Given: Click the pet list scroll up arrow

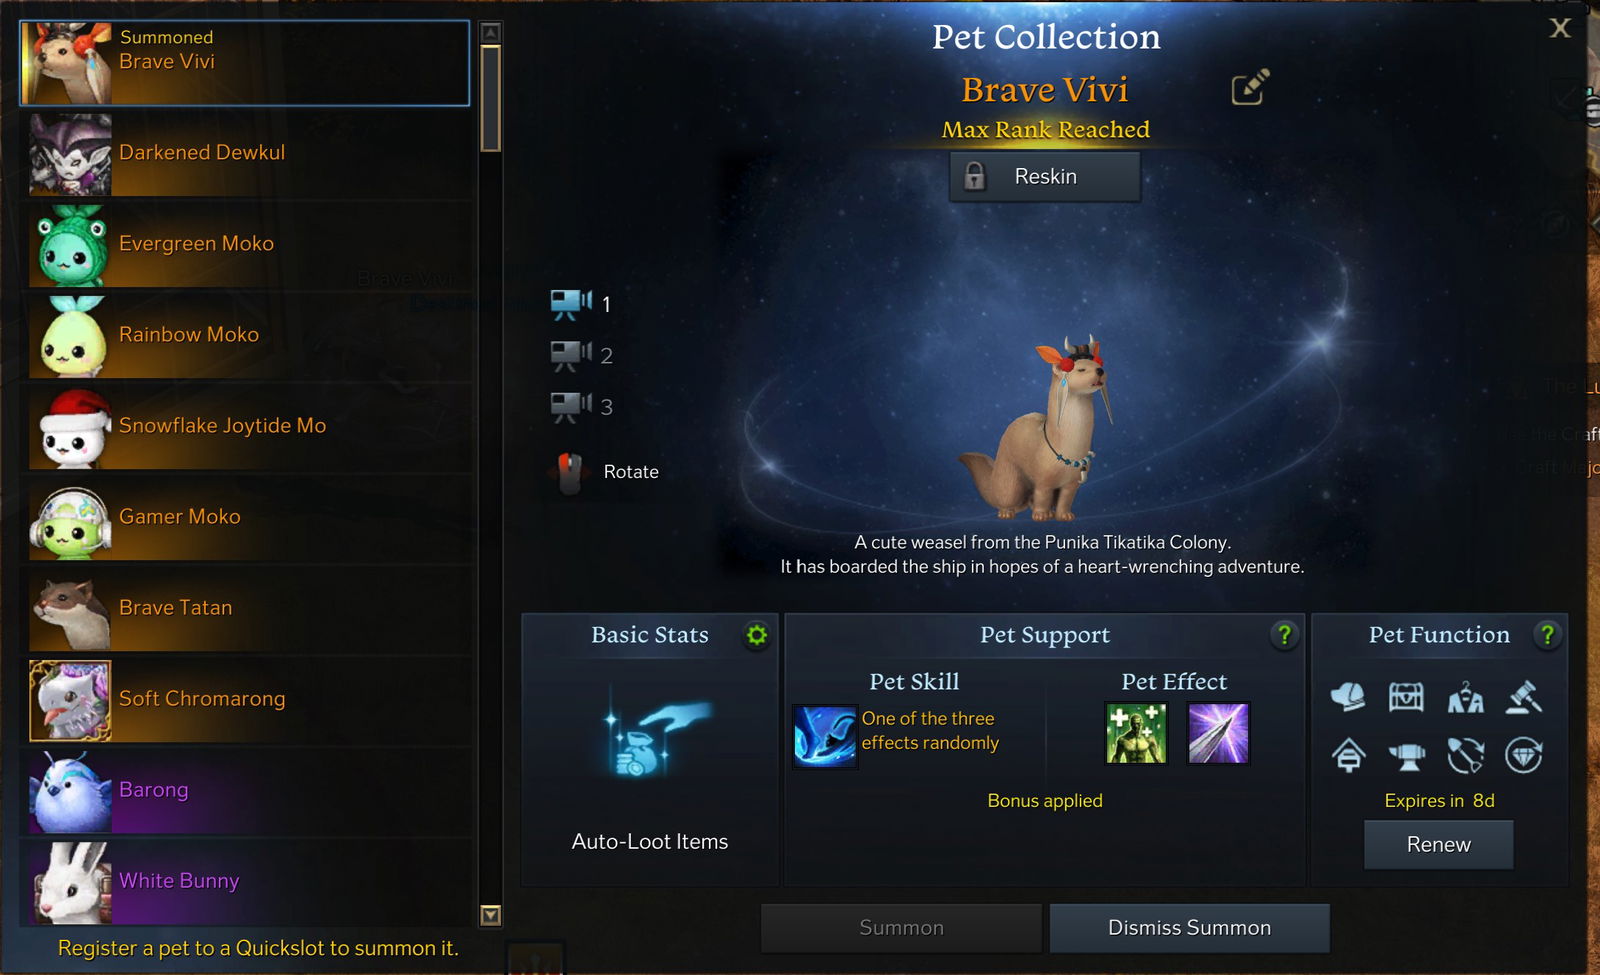Looking at the screenshot, I should pos(490,32).
